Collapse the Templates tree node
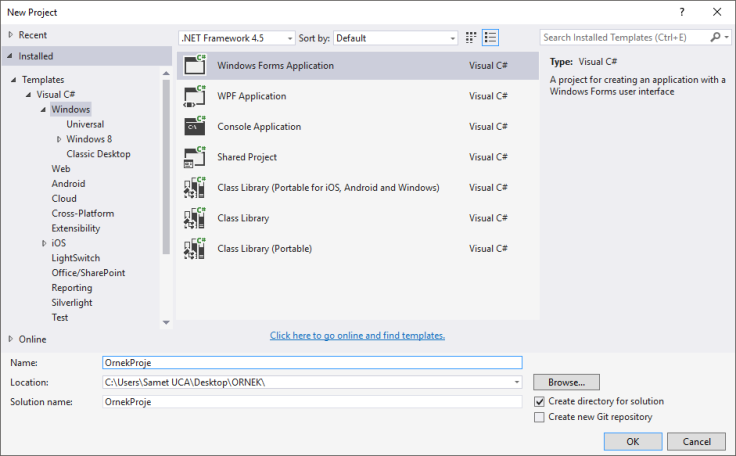This screenshot has height=456, width=736. 14,79
